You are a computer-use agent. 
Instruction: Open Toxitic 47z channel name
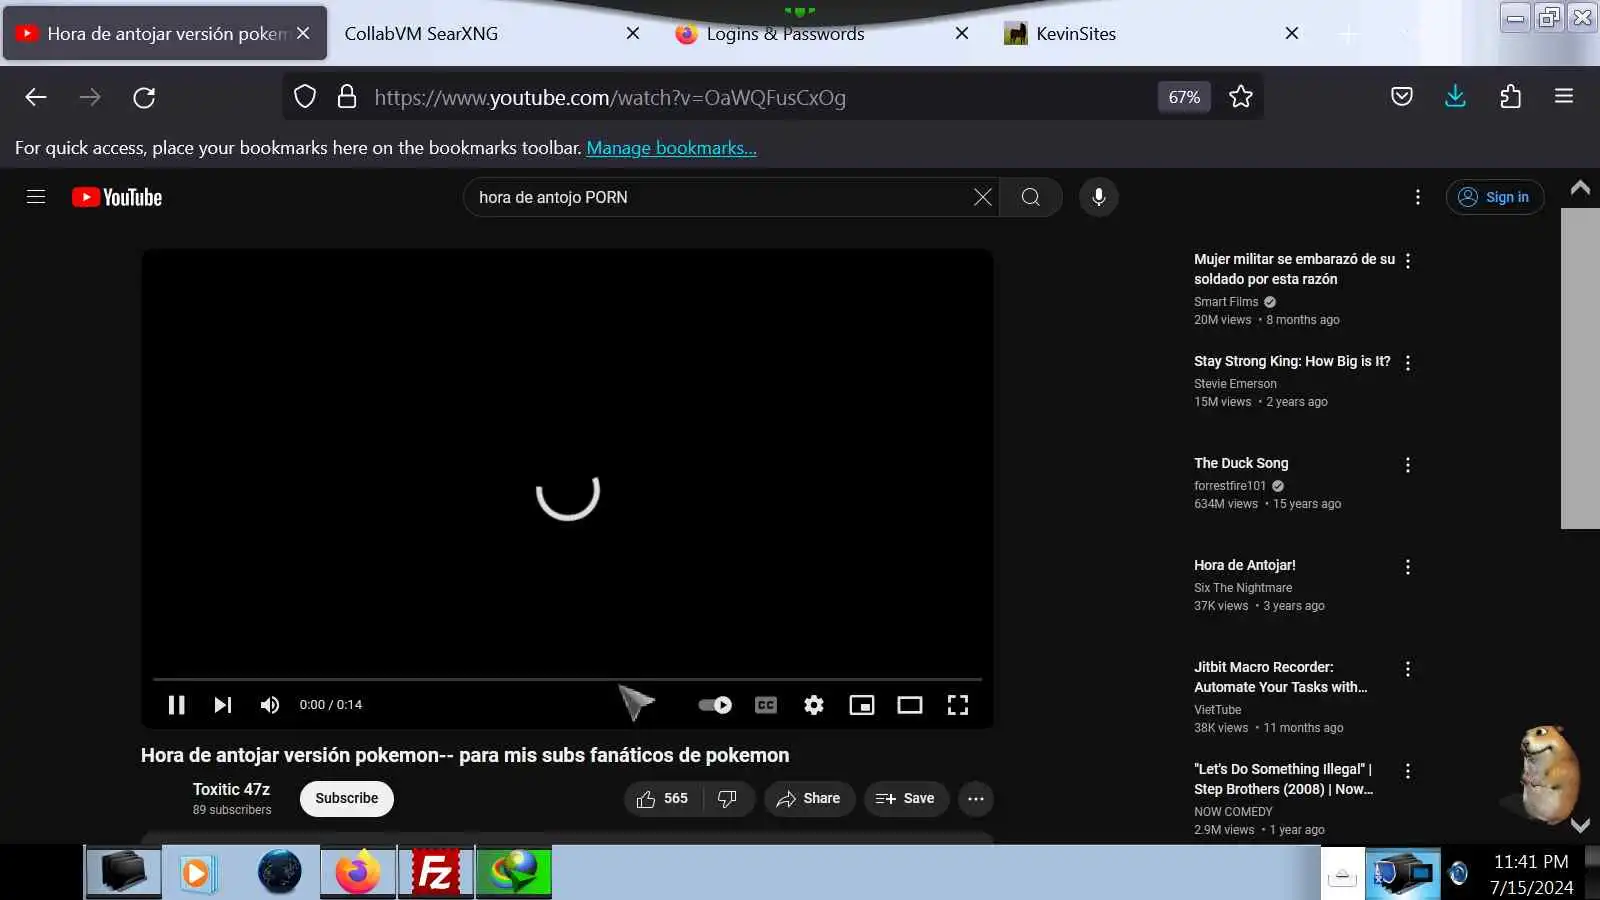pos(231,789)
